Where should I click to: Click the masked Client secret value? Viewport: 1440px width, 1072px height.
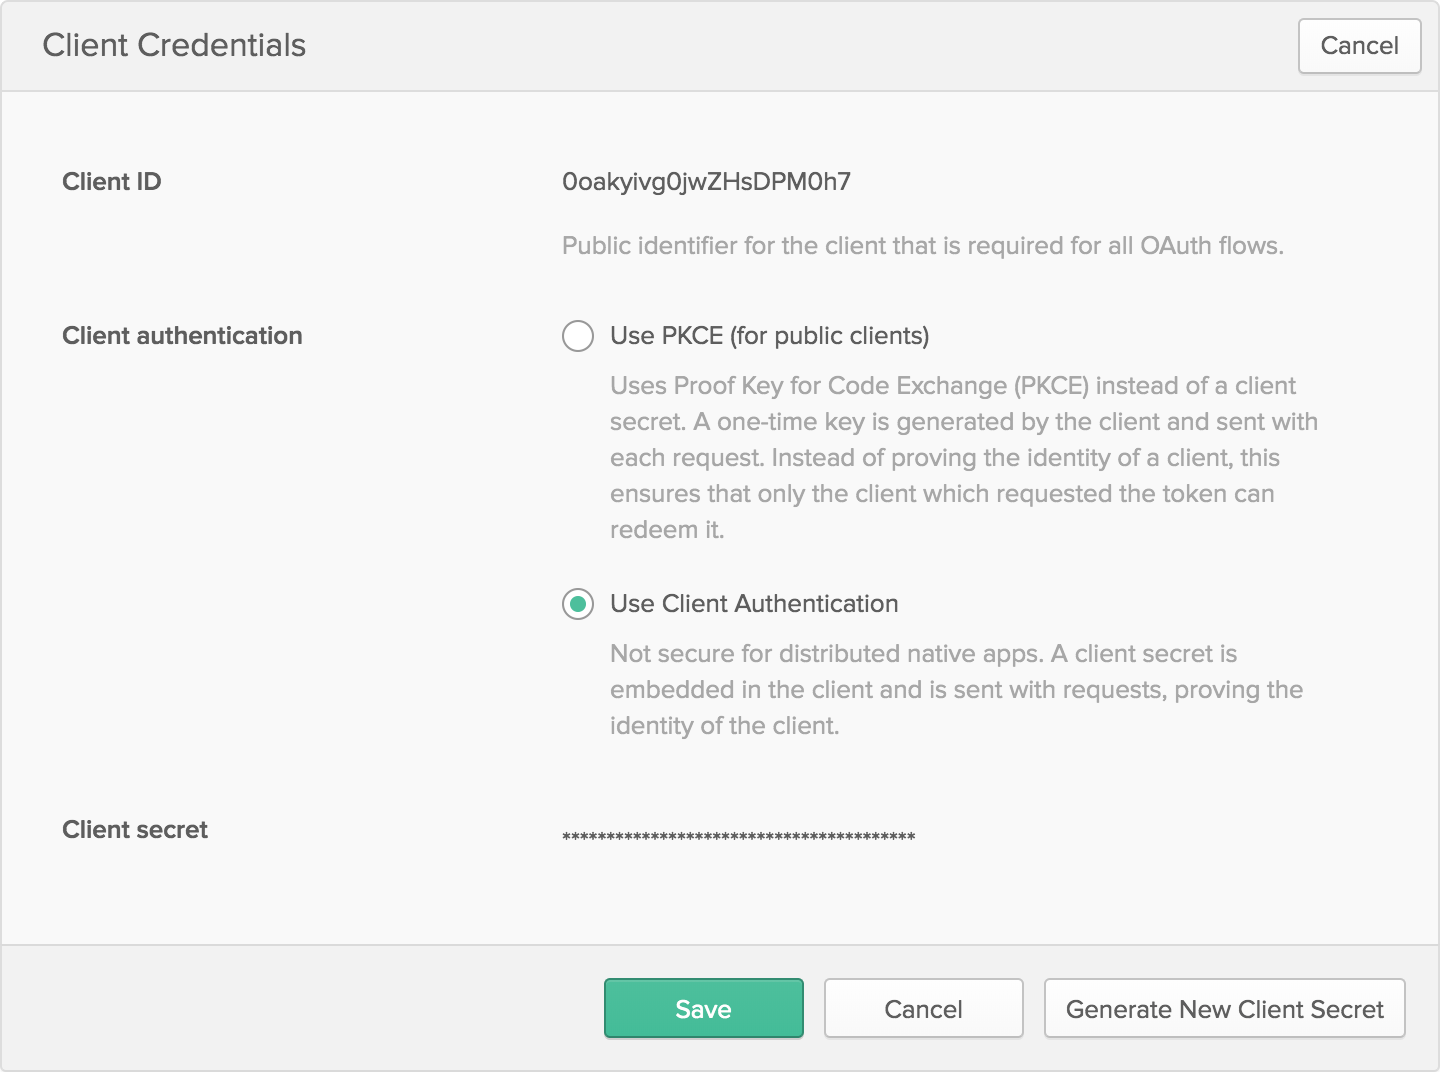tap(738, 836)
